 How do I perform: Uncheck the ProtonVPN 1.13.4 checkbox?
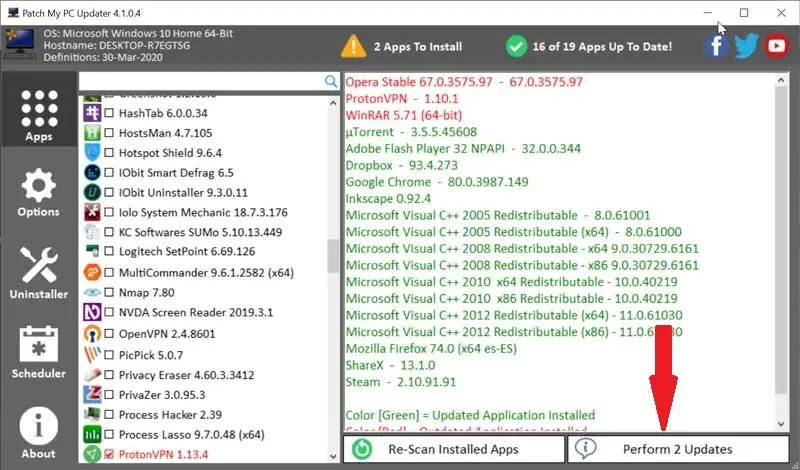109,454
